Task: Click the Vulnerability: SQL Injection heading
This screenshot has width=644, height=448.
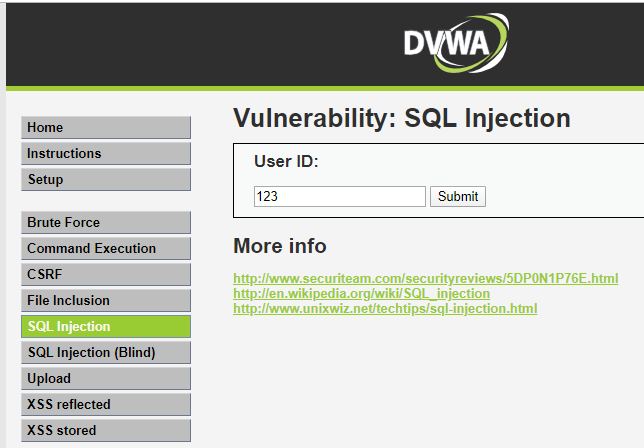Action: [401, 119]
